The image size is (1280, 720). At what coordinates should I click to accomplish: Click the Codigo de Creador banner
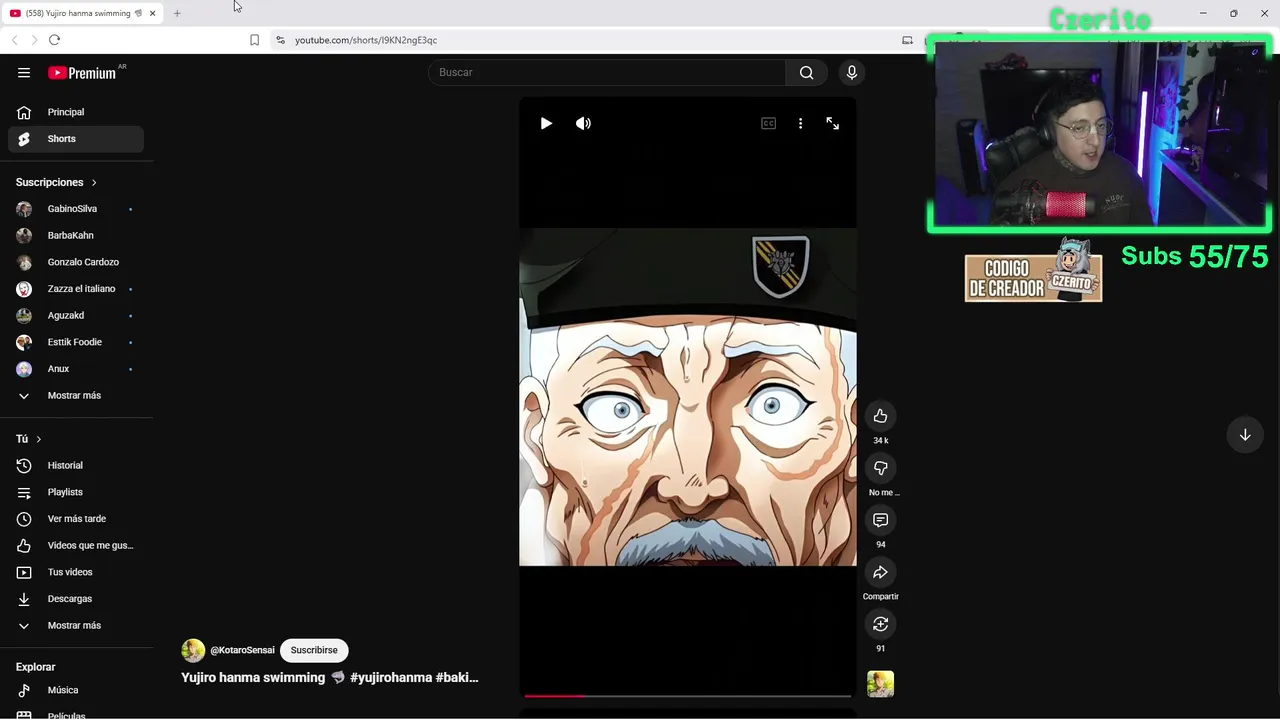[x=1033, y=272]
